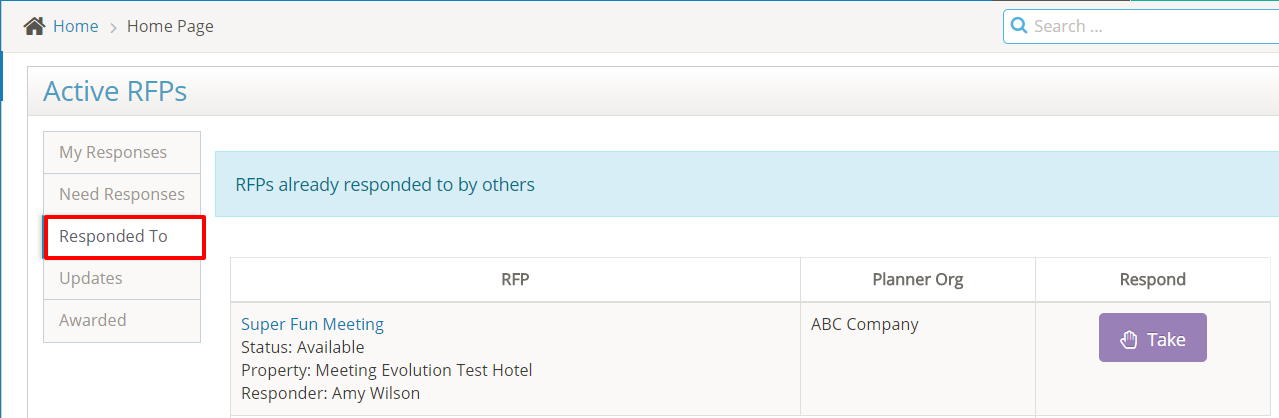Click the breadcrumb chevron separator after Home
This screenshot has width=1279, height=418.
[x=113, y=27]
